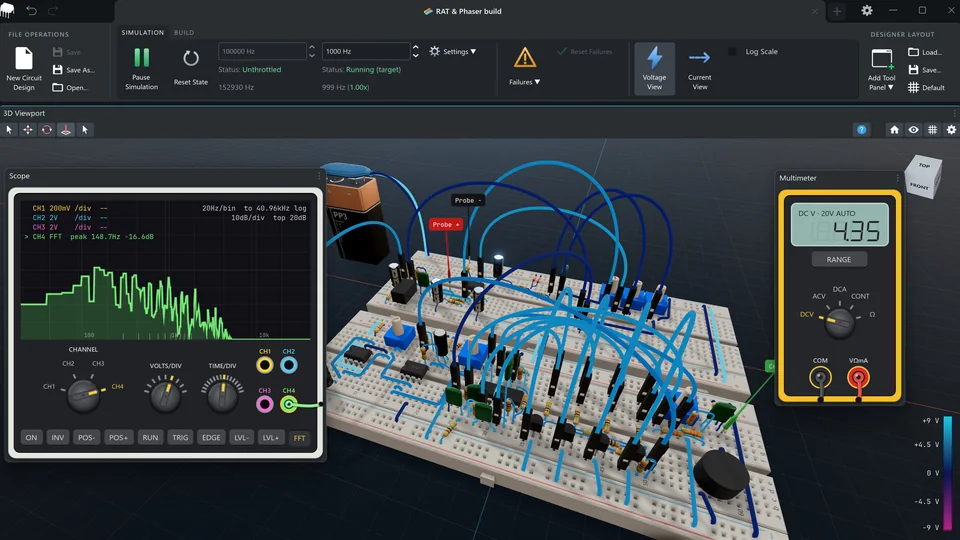Choose the rotate tool in viewport toolbar
The image size is (960, 540).
click(47, 130)
